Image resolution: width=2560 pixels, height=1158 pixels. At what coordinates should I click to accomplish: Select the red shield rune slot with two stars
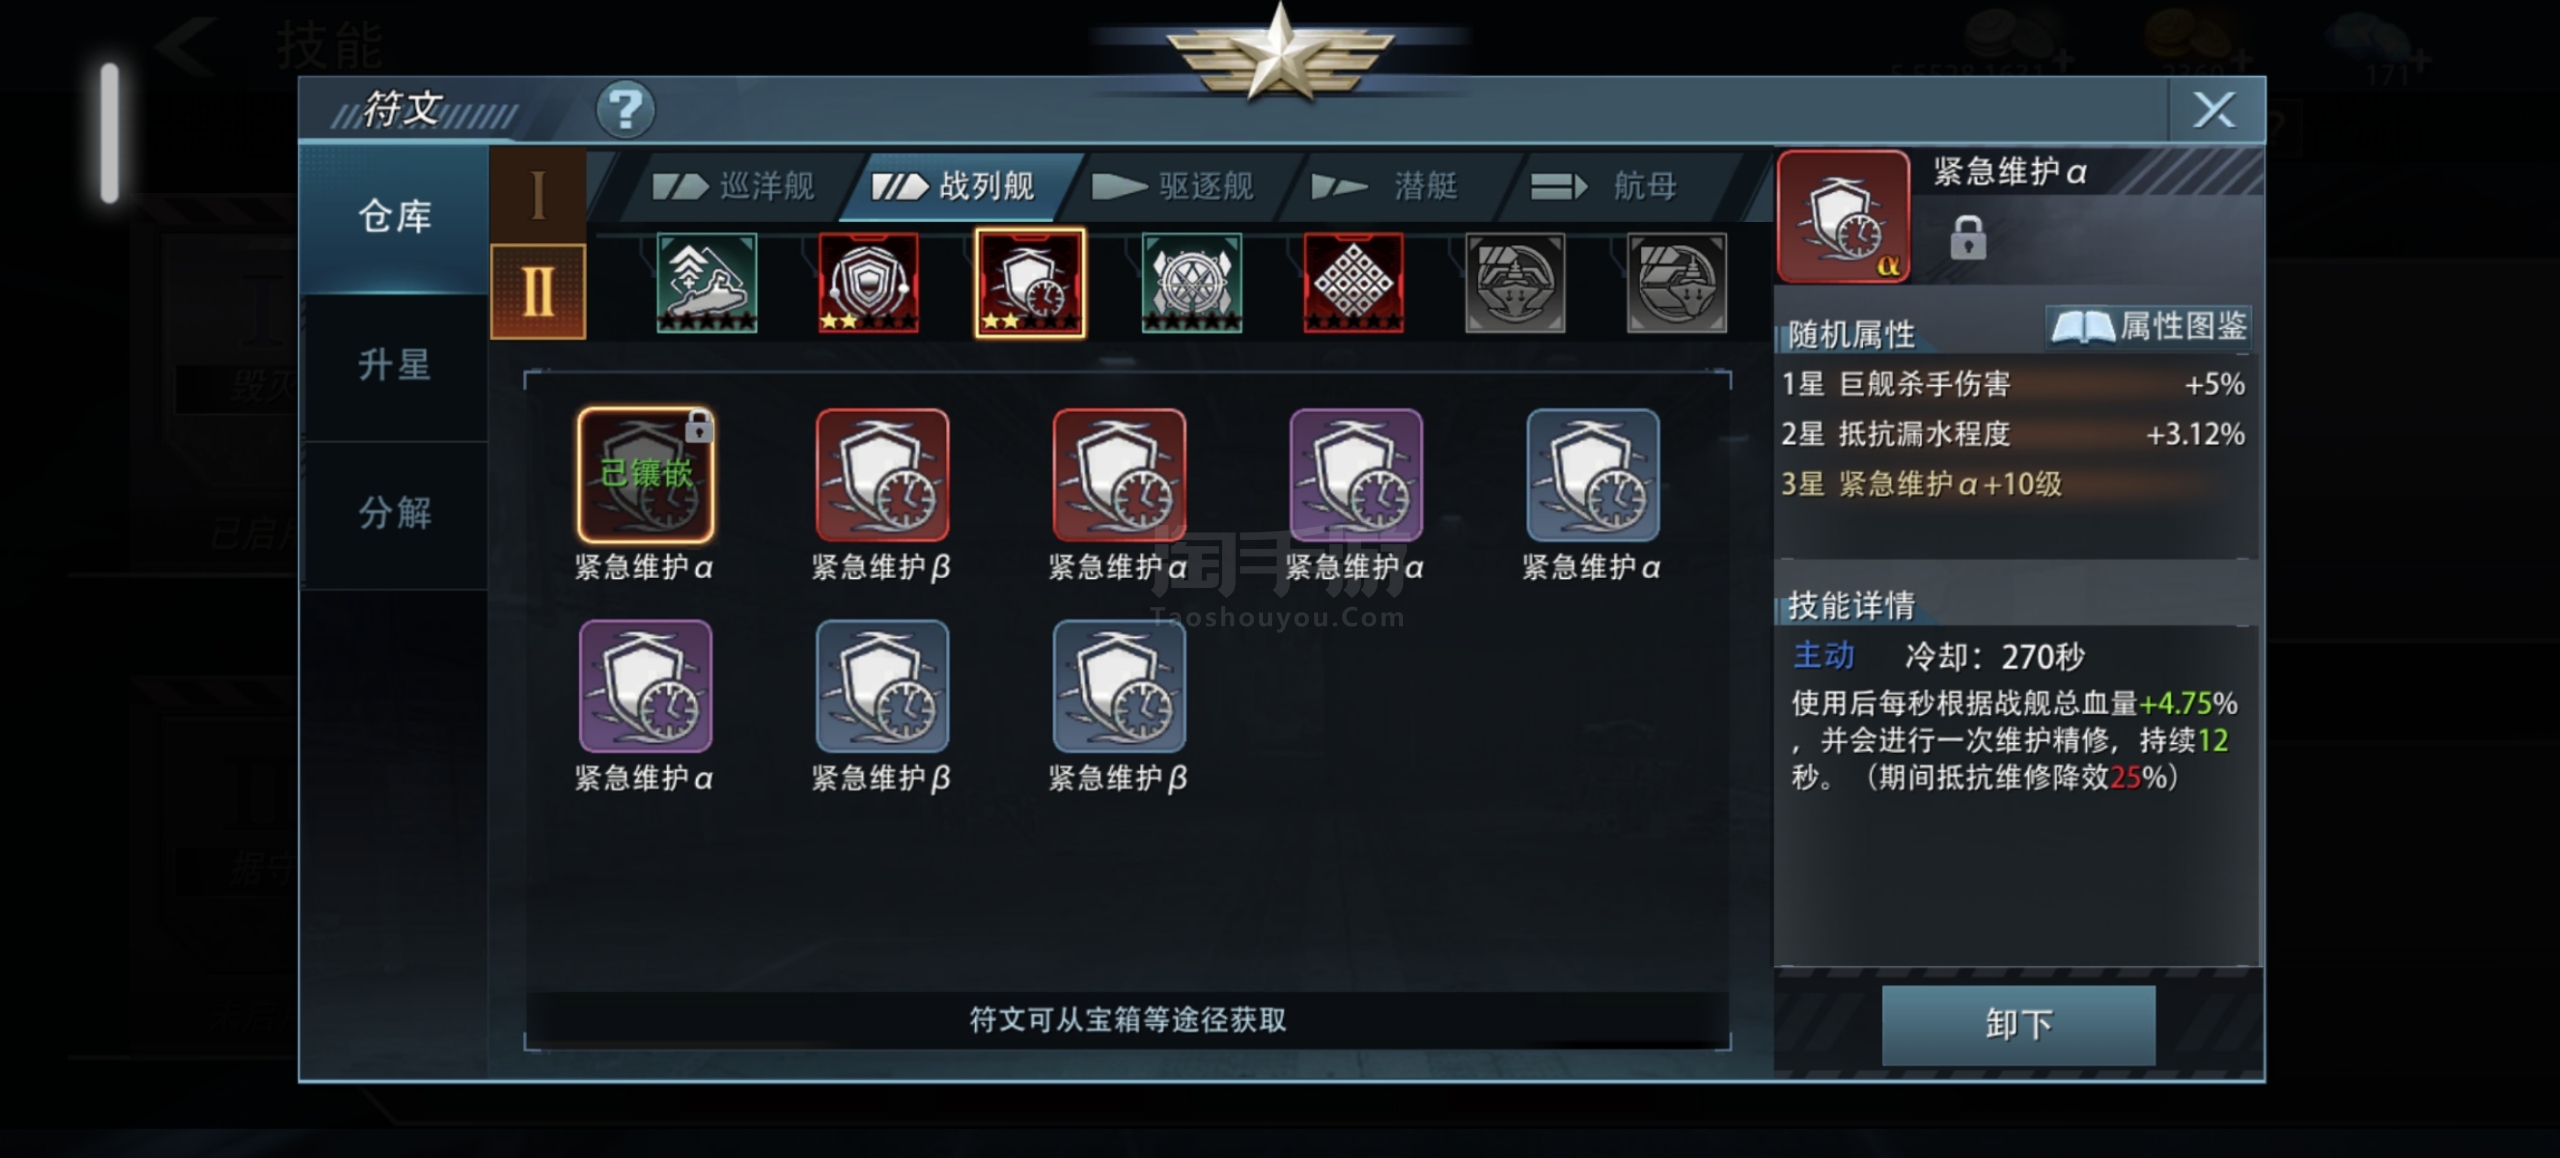(x=868, y=283)
